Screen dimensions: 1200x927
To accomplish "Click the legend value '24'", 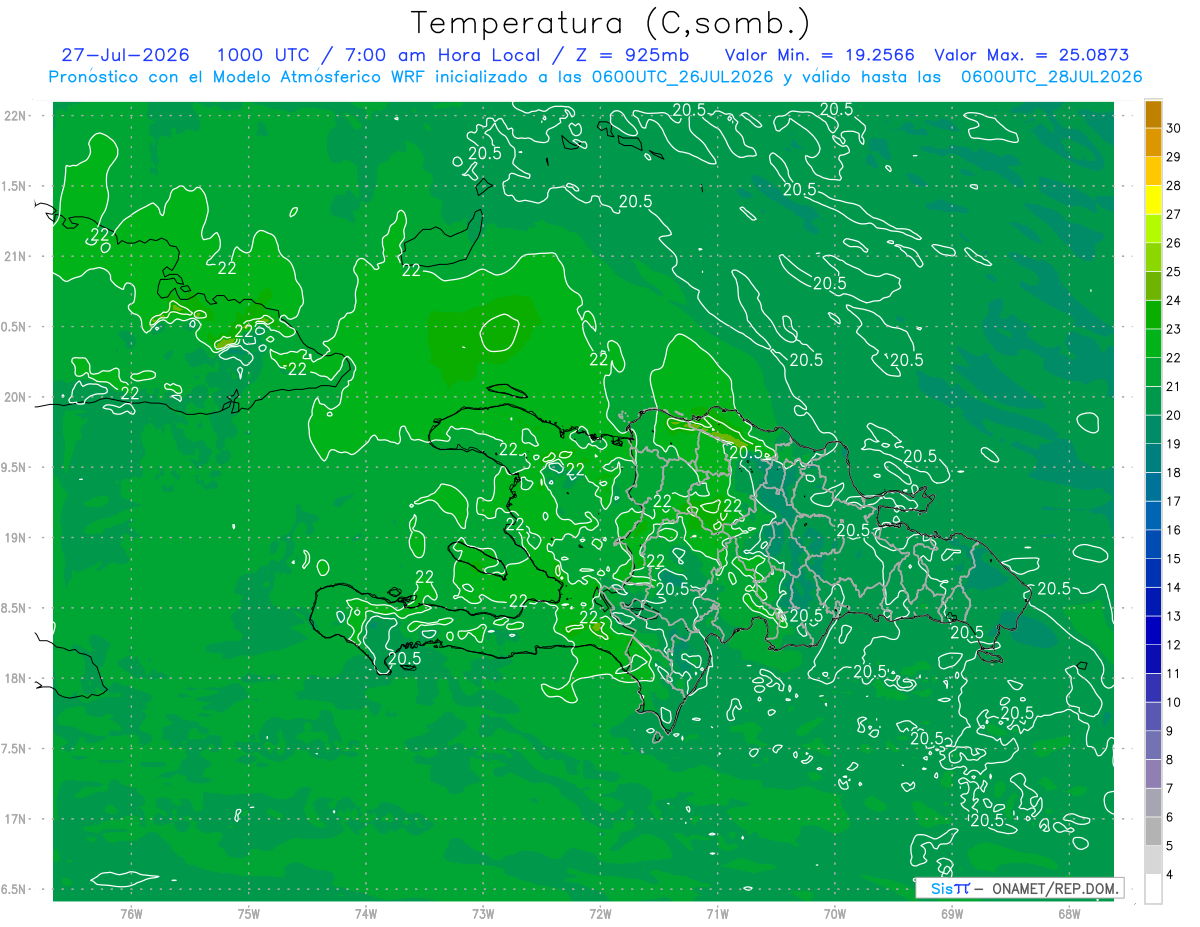I will tap(1174, 300).
